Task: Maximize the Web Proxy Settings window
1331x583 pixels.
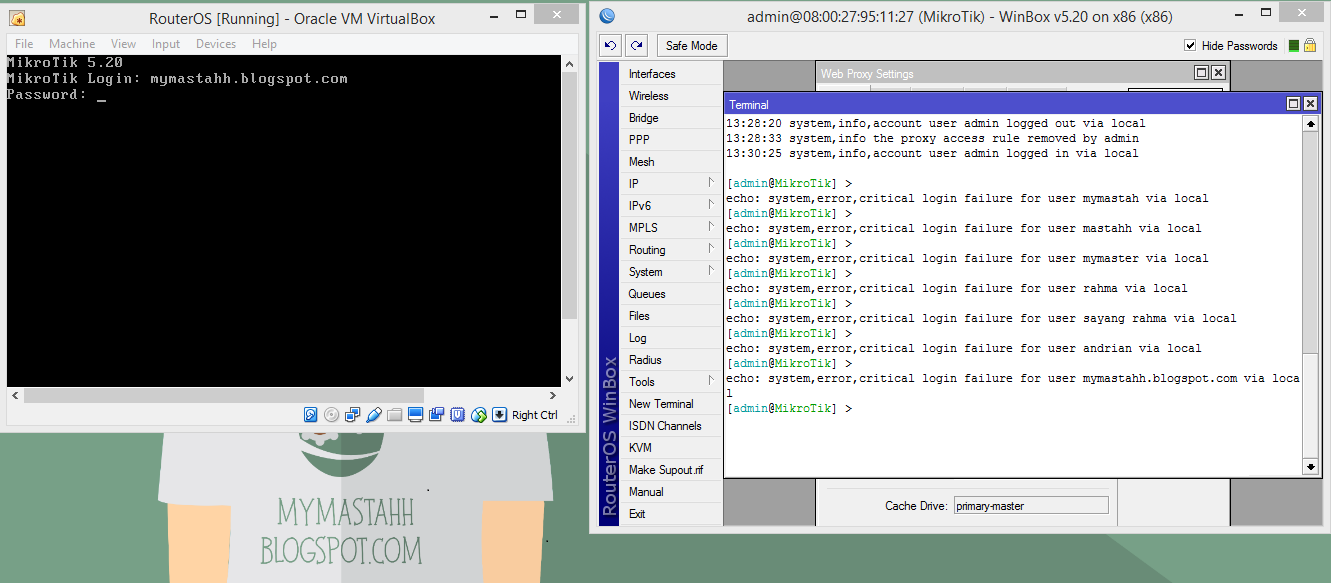Action: [x=1202, y=73]
